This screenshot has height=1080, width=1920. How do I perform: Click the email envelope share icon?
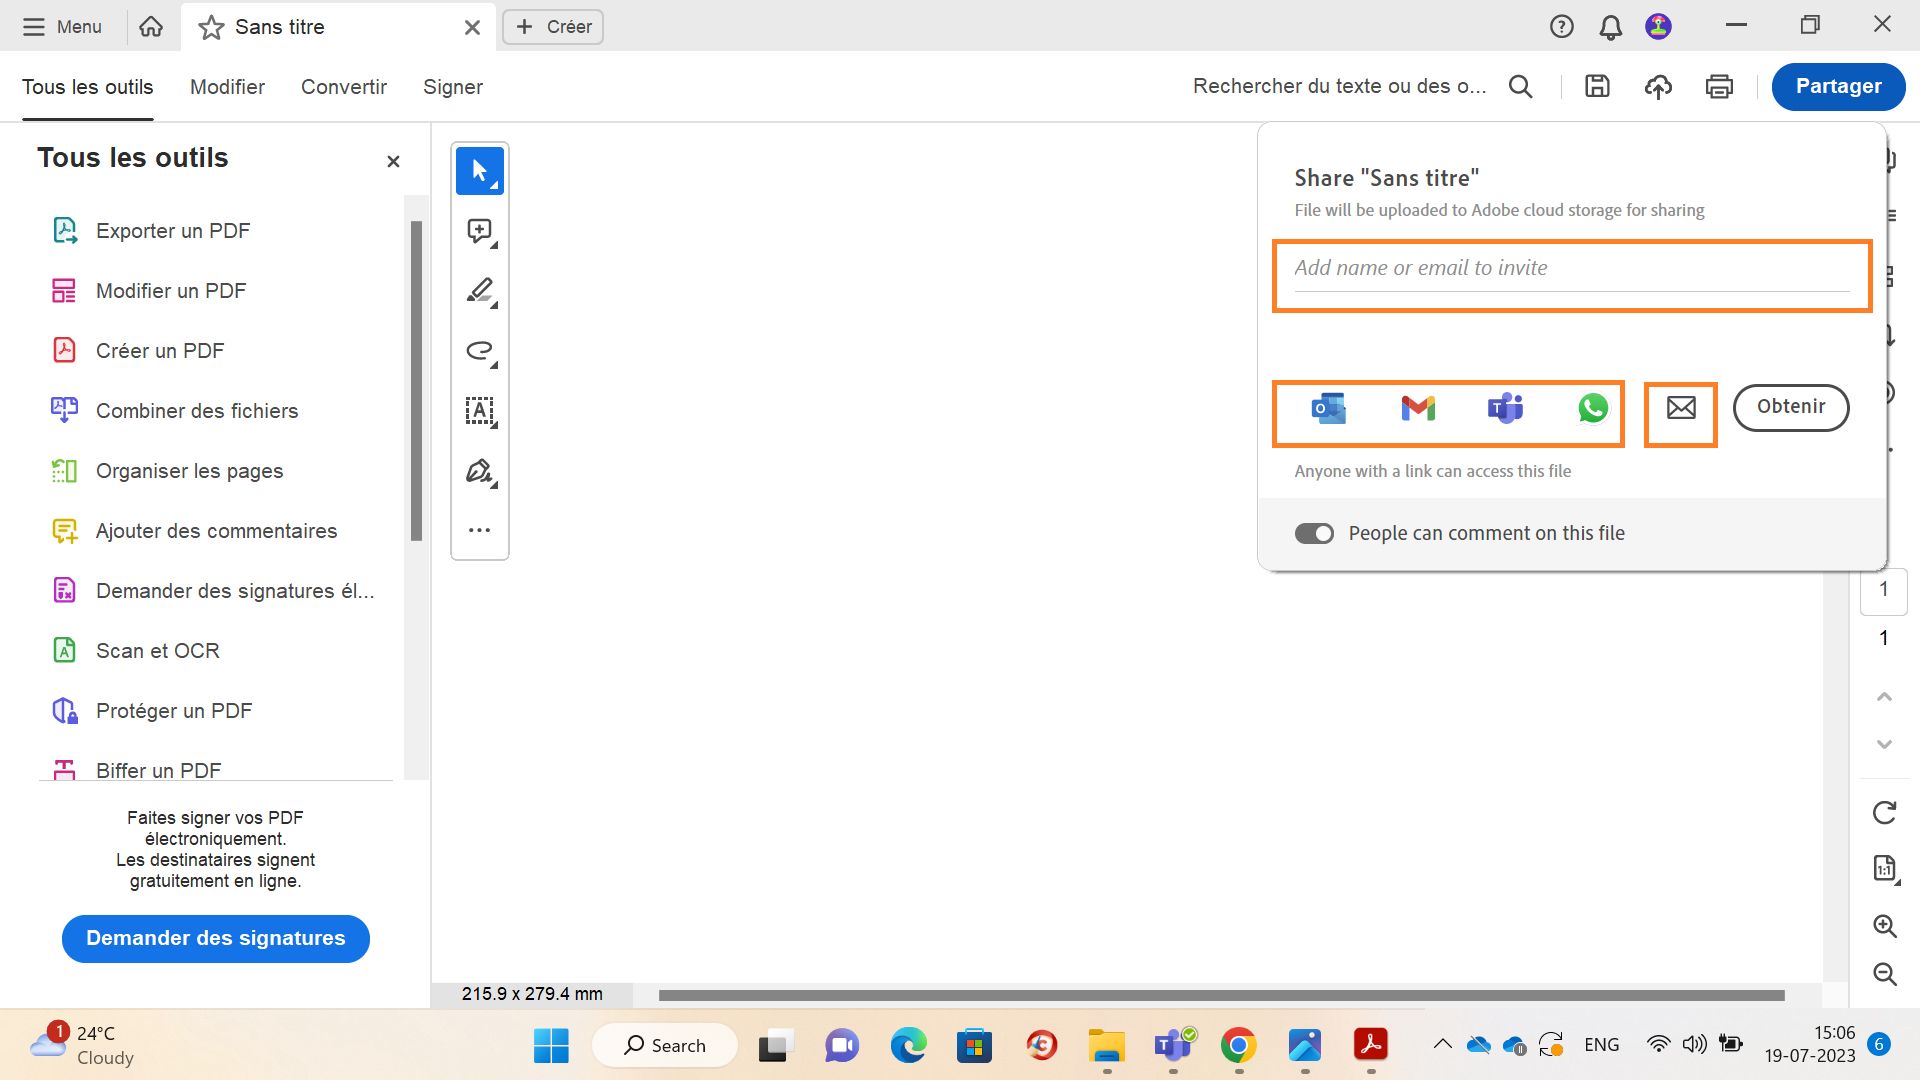click(x=1681, y=408)
